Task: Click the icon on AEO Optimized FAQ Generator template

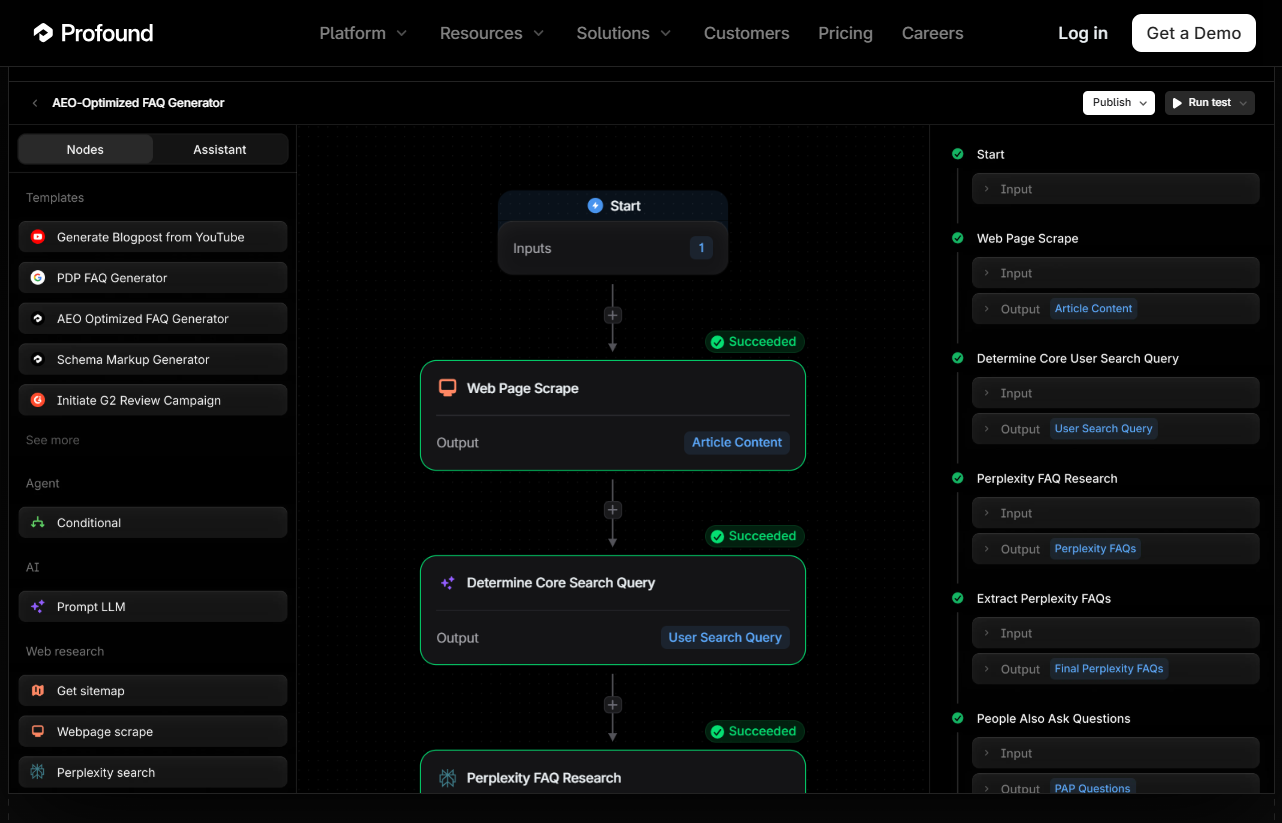Action: coord(38,319)
